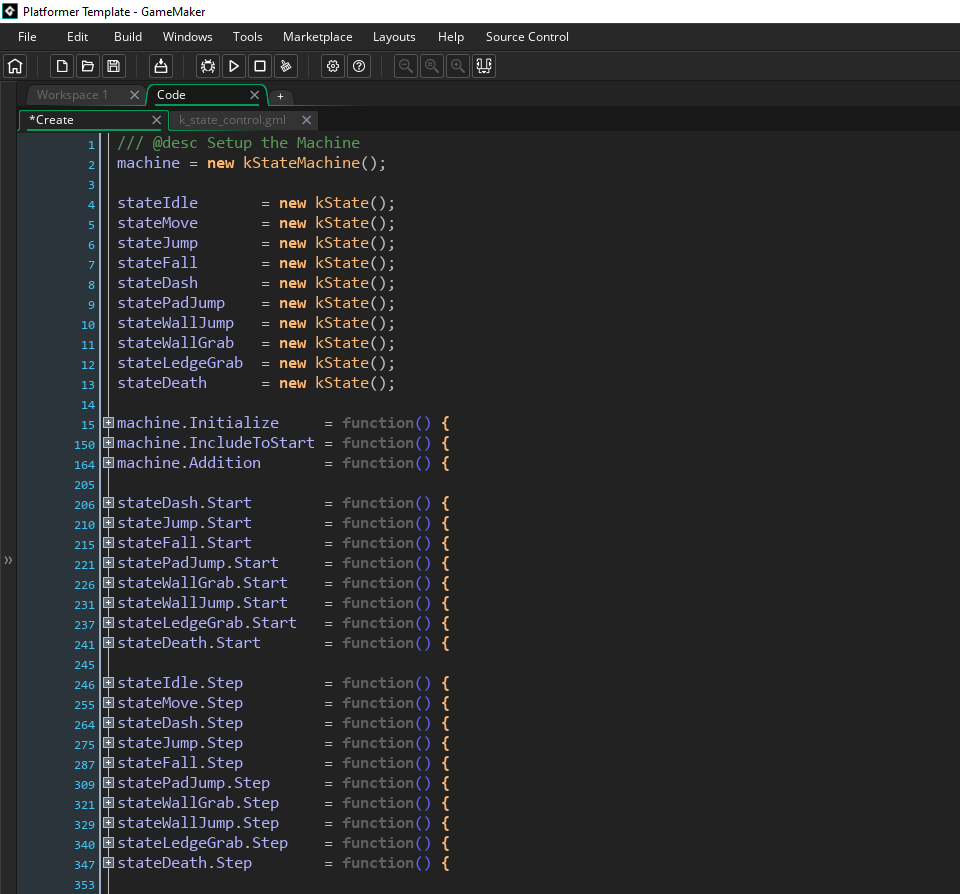The width and height of the screenshot is (960, 894).
Task: Switch to the Workspace 1 tab
Action: pyautogui.click(x=73, y=95)
